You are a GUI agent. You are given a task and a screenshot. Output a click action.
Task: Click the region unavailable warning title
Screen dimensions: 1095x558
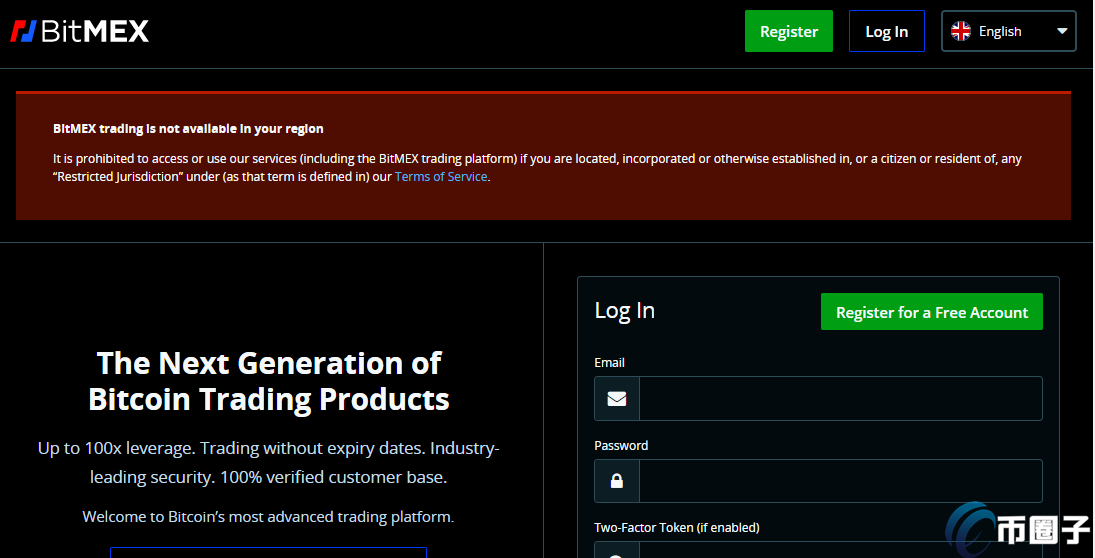click(x=188, y=128)
